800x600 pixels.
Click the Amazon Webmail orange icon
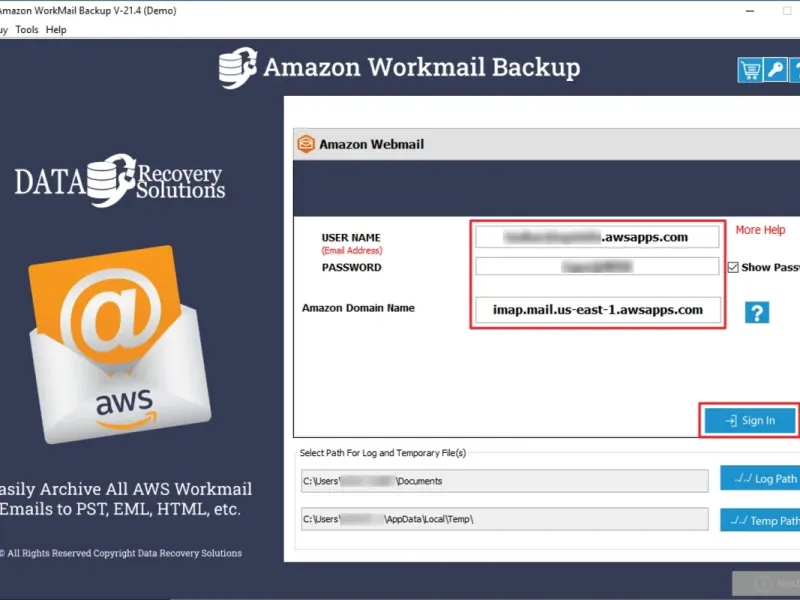click(x=306, y=144)
